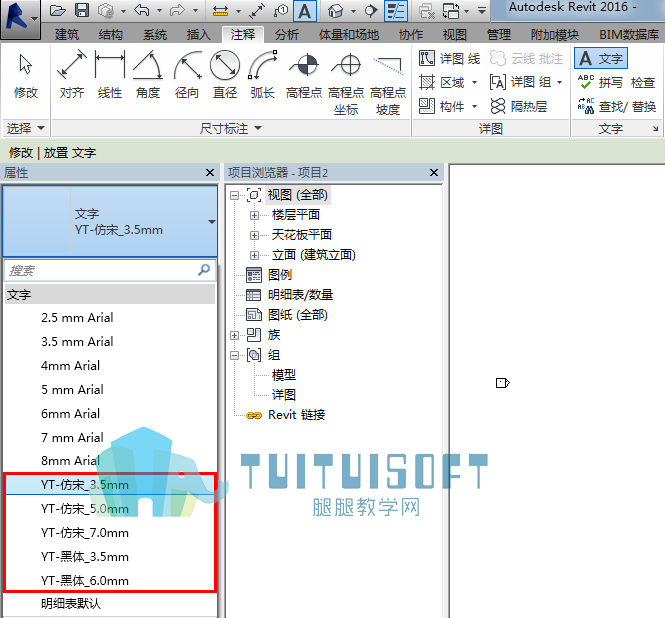The width and height of the screenshot is (665, 618).
Task: Click the 拼写检查 spell check tool
Action: [x=617, y=82]
